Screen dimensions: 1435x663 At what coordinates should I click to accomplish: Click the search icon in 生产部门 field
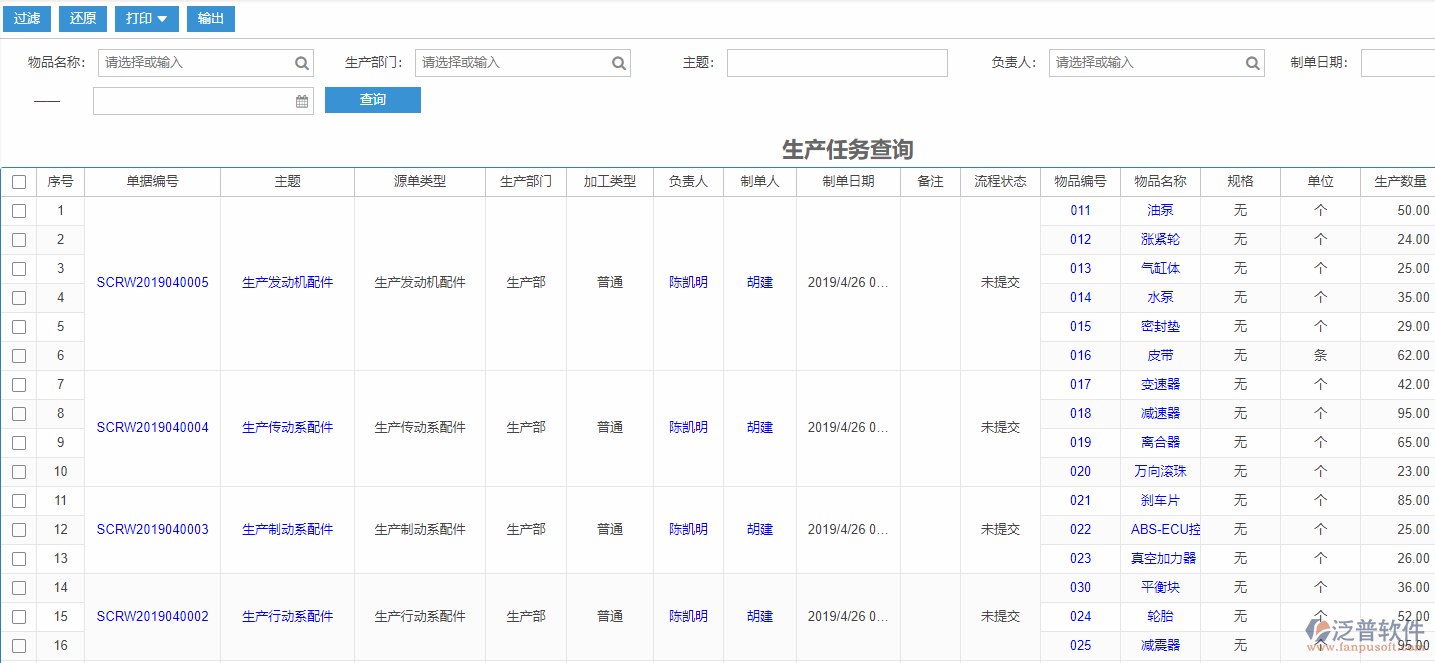coord(619,63)
